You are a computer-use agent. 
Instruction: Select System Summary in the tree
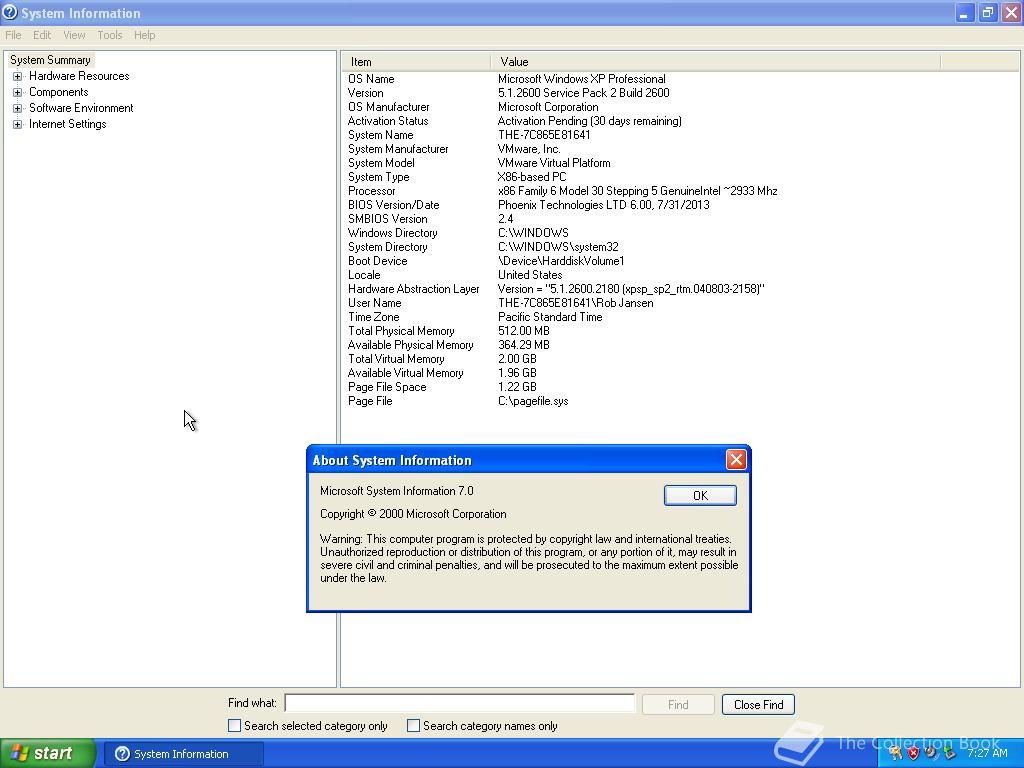(x=50, y=60)
